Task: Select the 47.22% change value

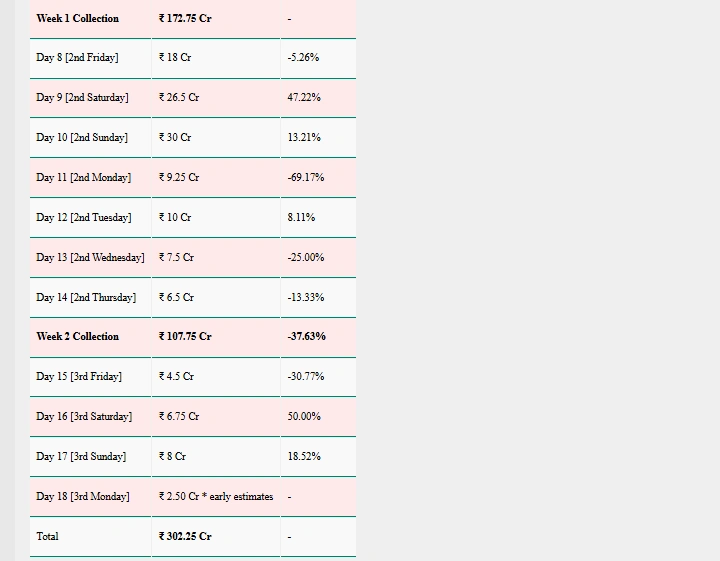Action: point(304,97)
